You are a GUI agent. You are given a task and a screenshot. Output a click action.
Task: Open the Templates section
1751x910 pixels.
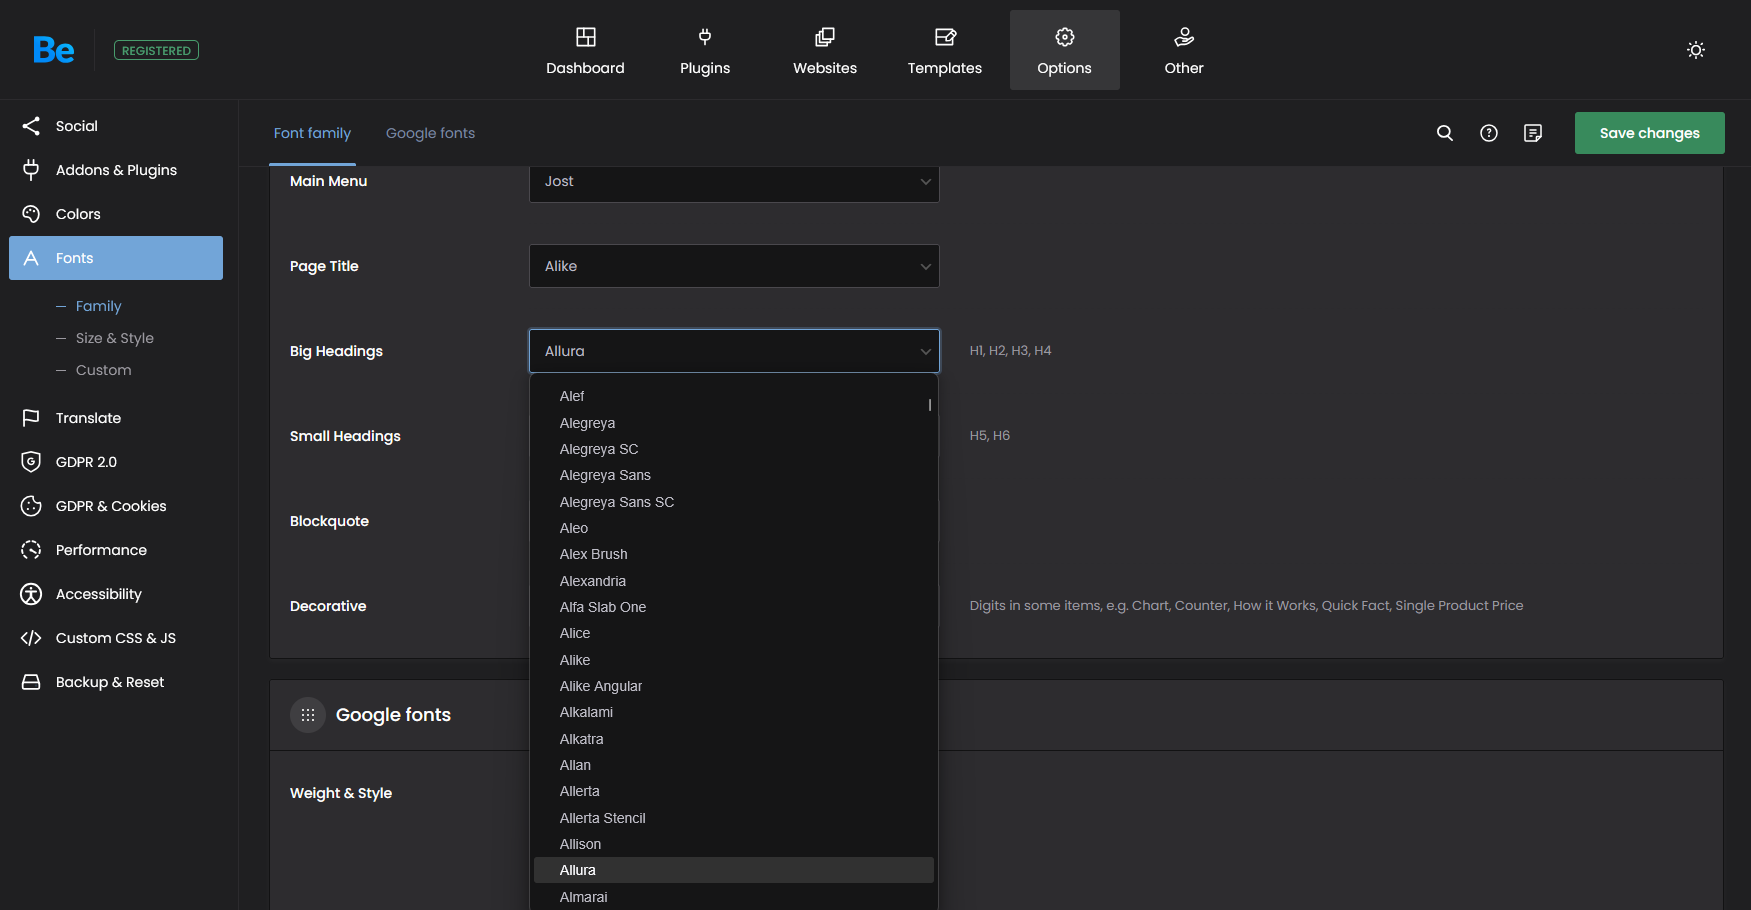pos(944,51)
